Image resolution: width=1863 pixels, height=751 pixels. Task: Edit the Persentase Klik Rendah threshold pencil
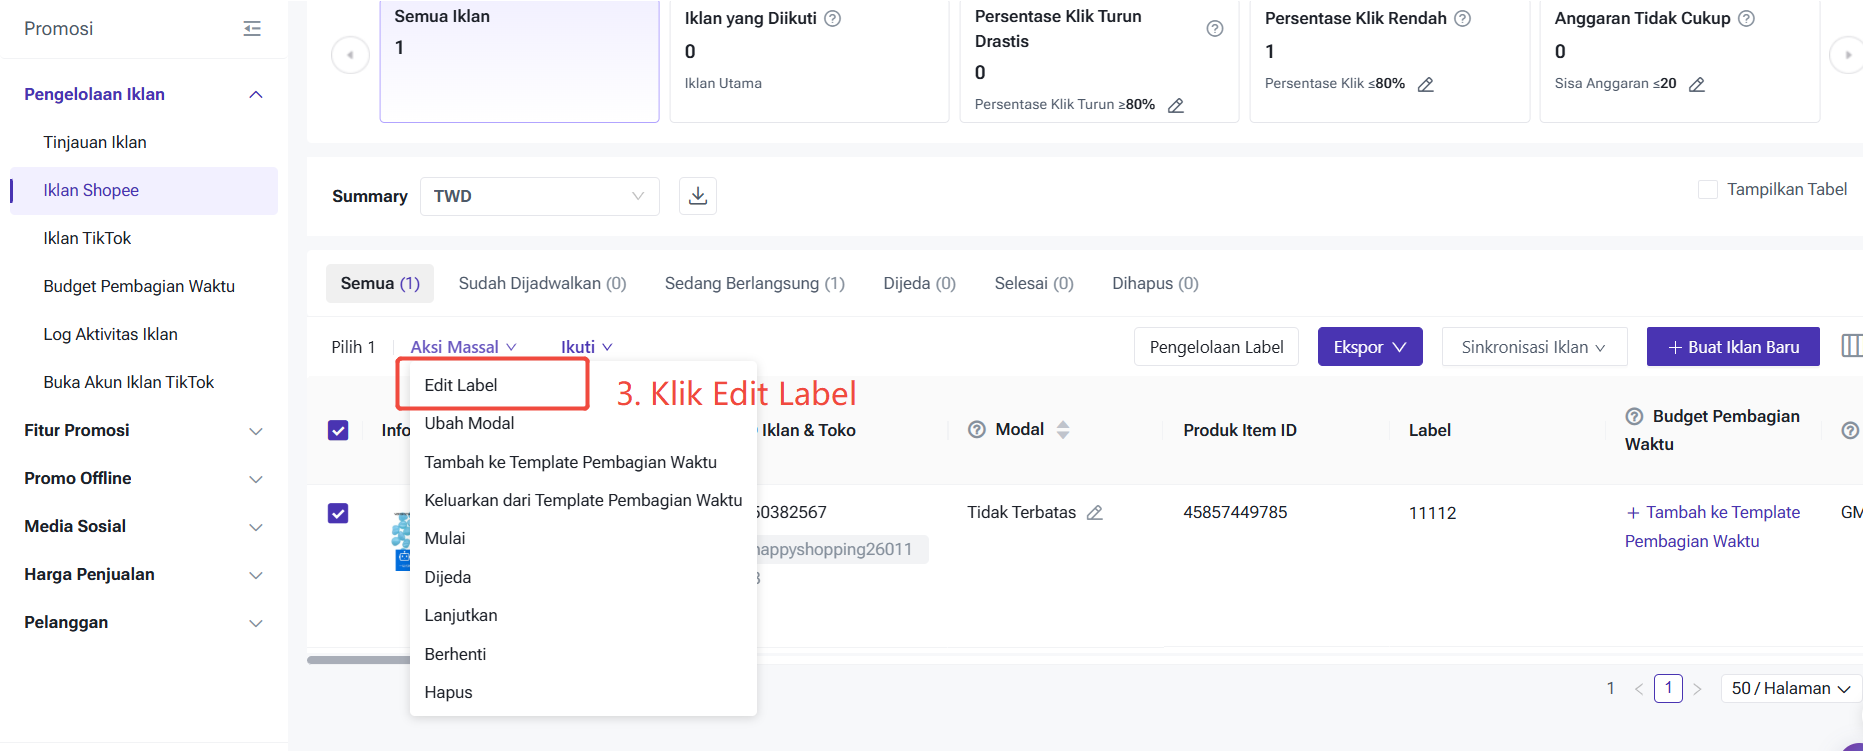tap(1426, 84)
